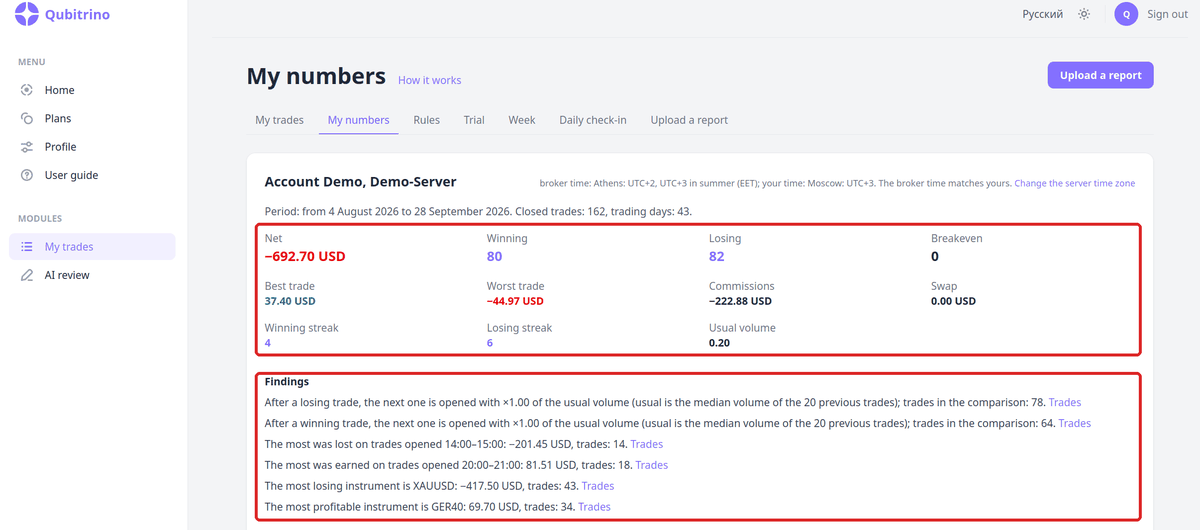Click the Plans icon in sidebar

[27, 118]
